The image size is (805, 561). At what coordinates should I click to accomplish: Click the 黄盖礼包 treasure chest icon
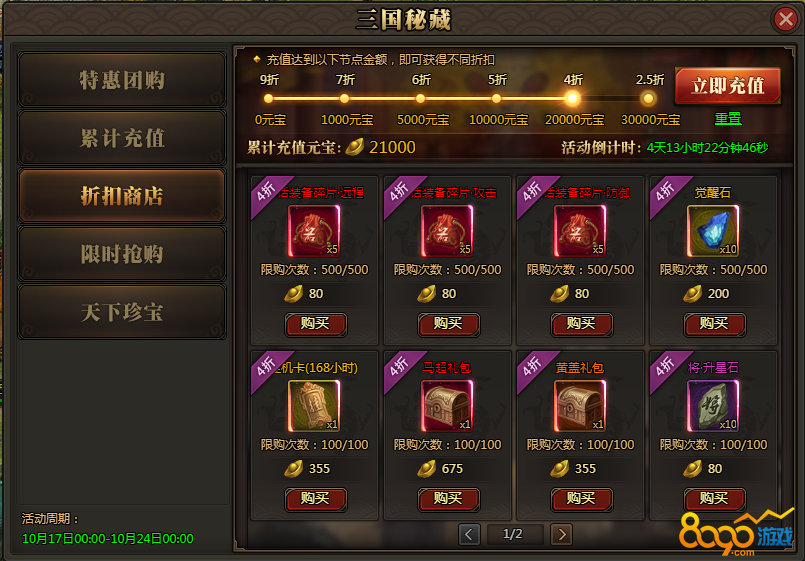580,406
